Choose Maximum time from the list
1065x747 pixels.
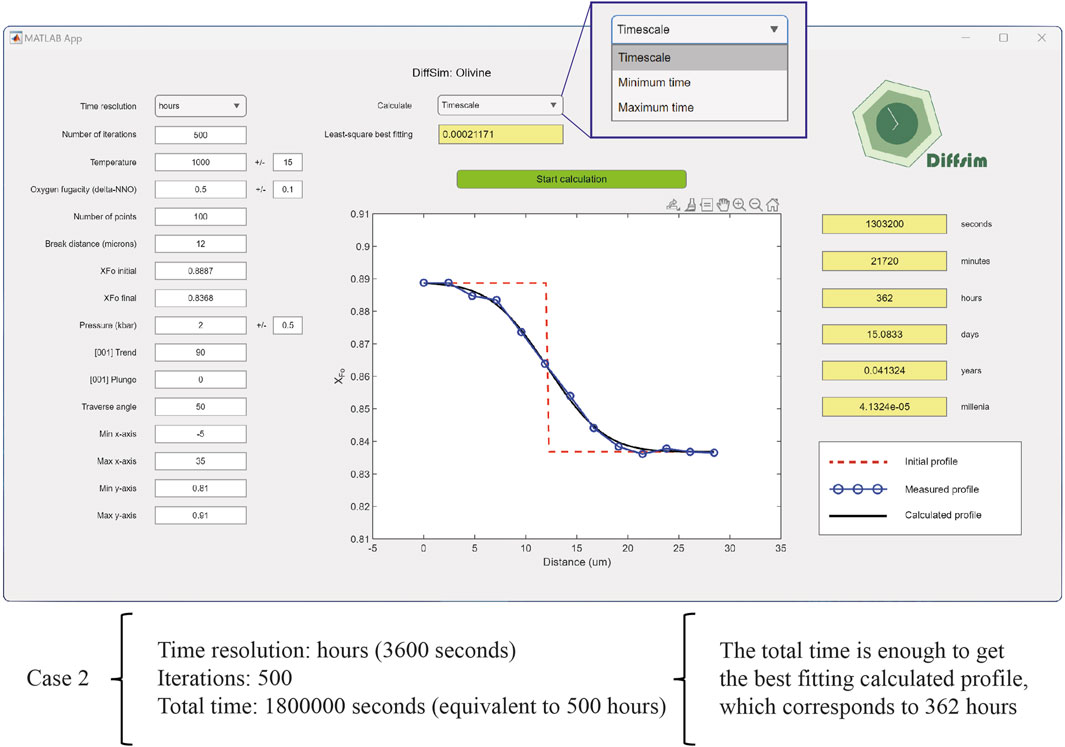tap(700, 107)
